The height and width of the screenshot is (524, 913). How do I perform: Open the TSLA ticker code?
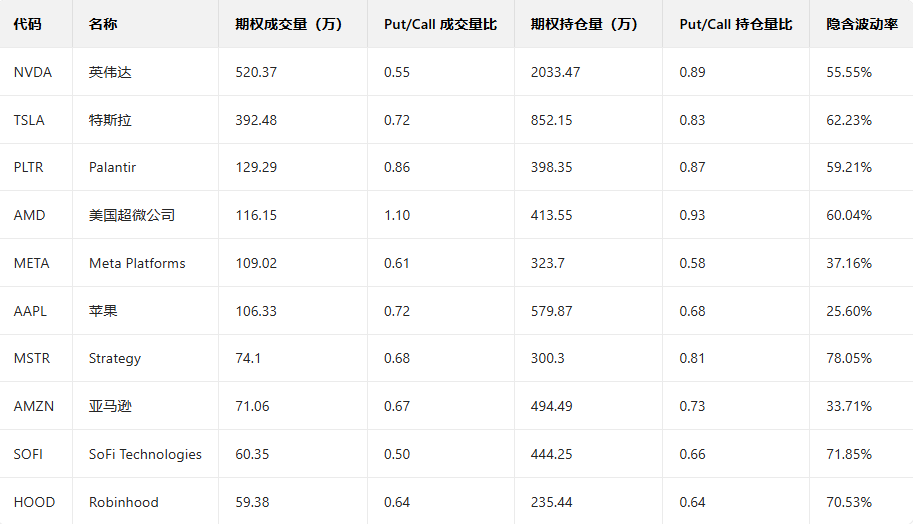point(30,120)
